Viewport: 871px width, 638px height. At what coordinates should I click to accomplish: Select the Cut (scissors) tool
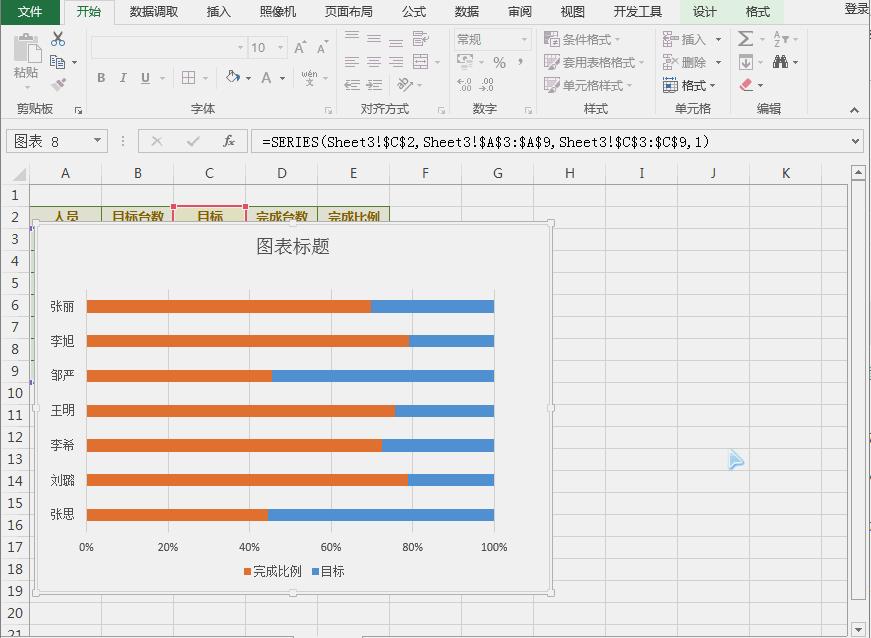[58, 39]
